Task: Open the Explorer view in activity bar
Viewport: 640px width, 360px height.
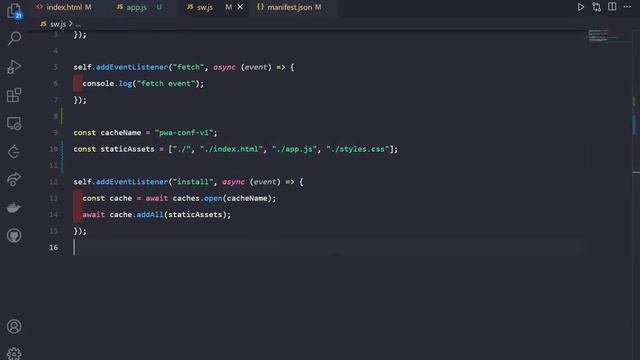Action: [x=14, y=11]
